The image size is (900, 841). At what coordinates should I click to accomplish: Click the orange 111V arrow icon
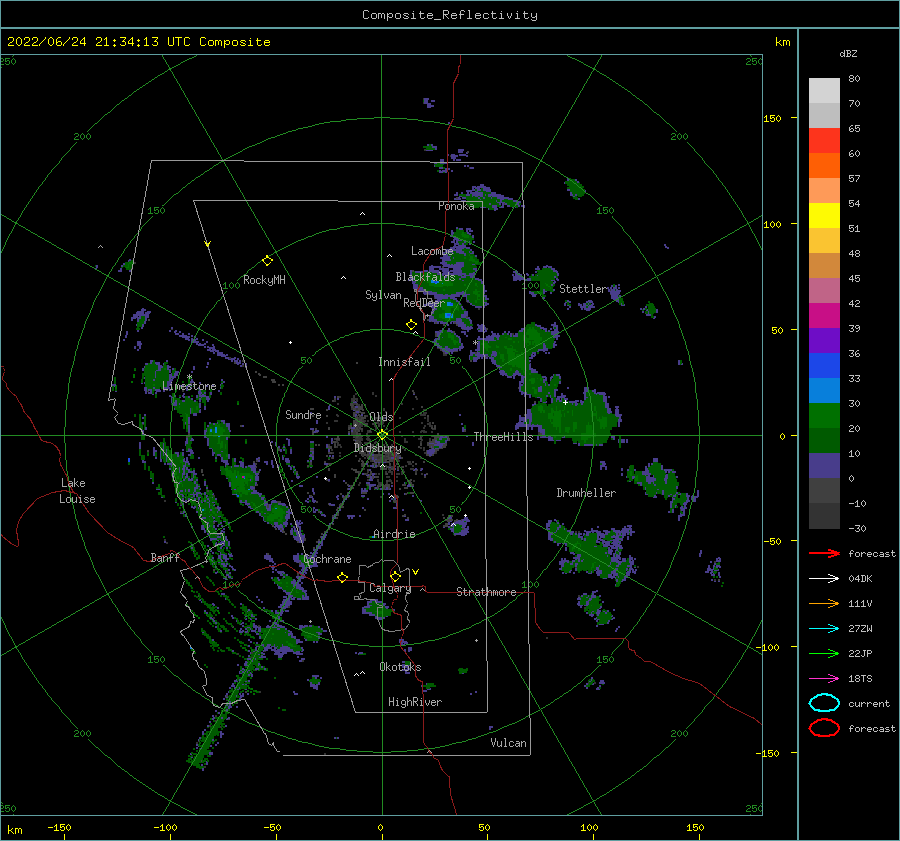[x=824, y=603]
